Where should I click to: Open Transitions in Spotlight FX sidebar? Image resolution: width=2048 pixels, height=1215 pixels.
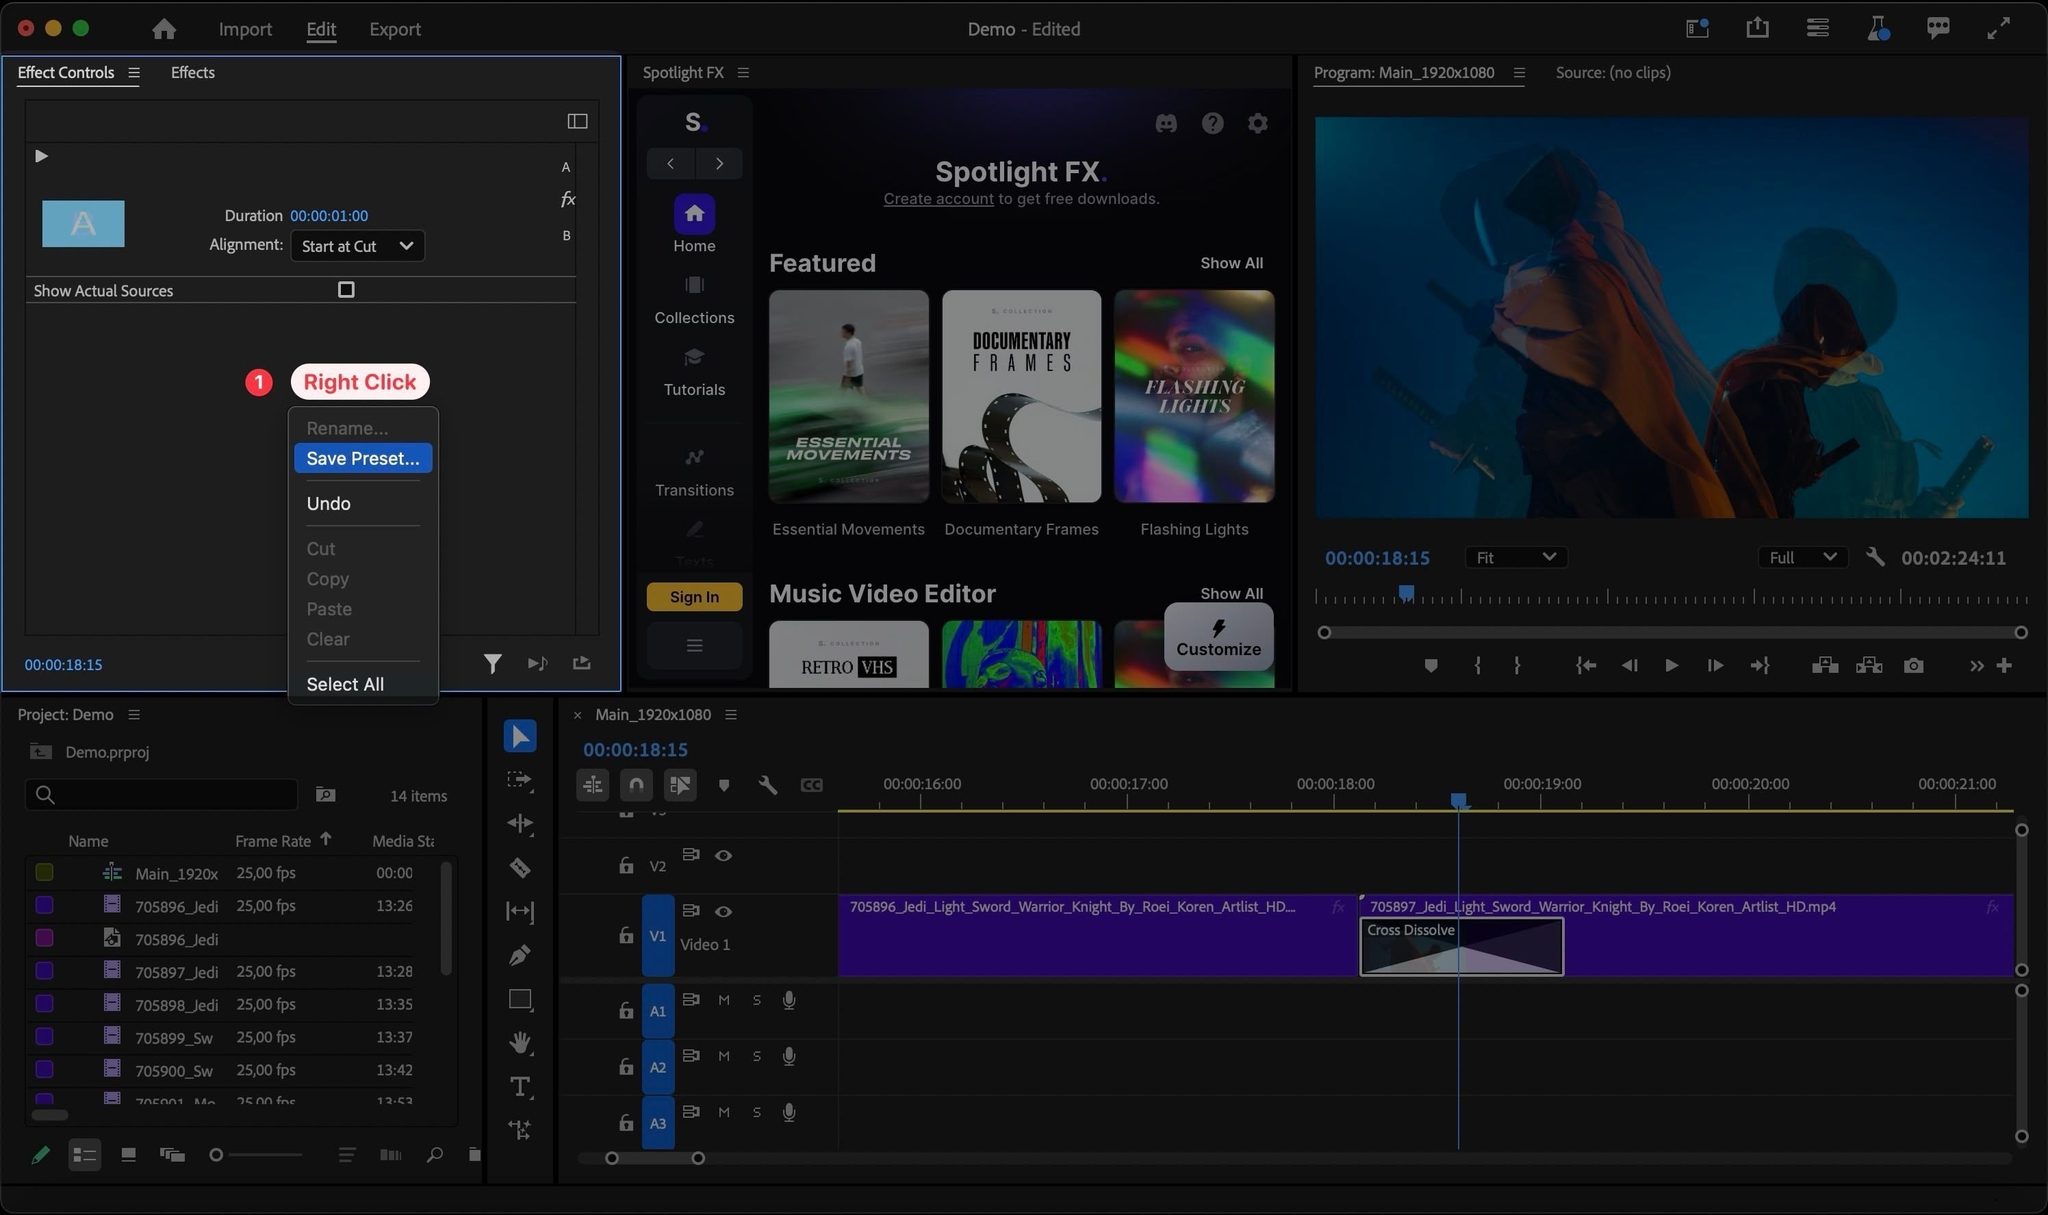(694, 473)
